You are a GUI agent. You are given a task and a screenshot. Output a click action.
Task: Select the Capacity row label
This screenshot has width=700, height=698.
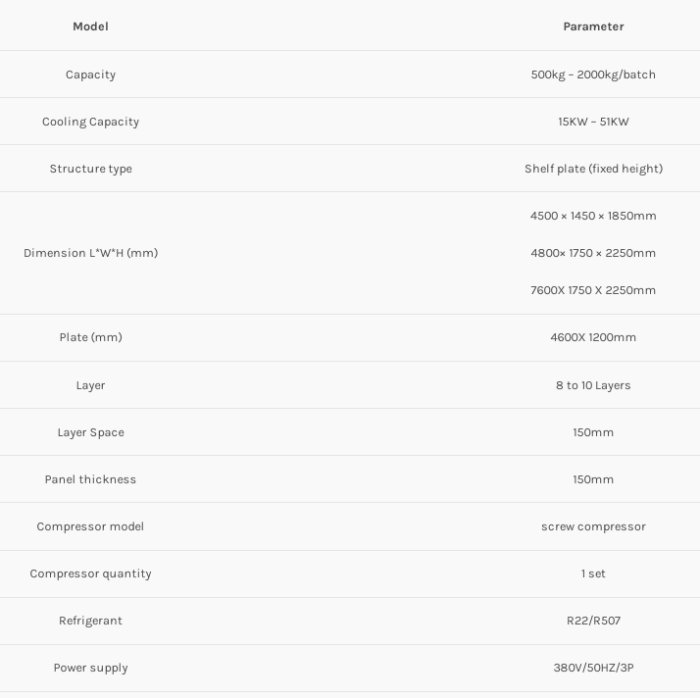click(90, 75)
